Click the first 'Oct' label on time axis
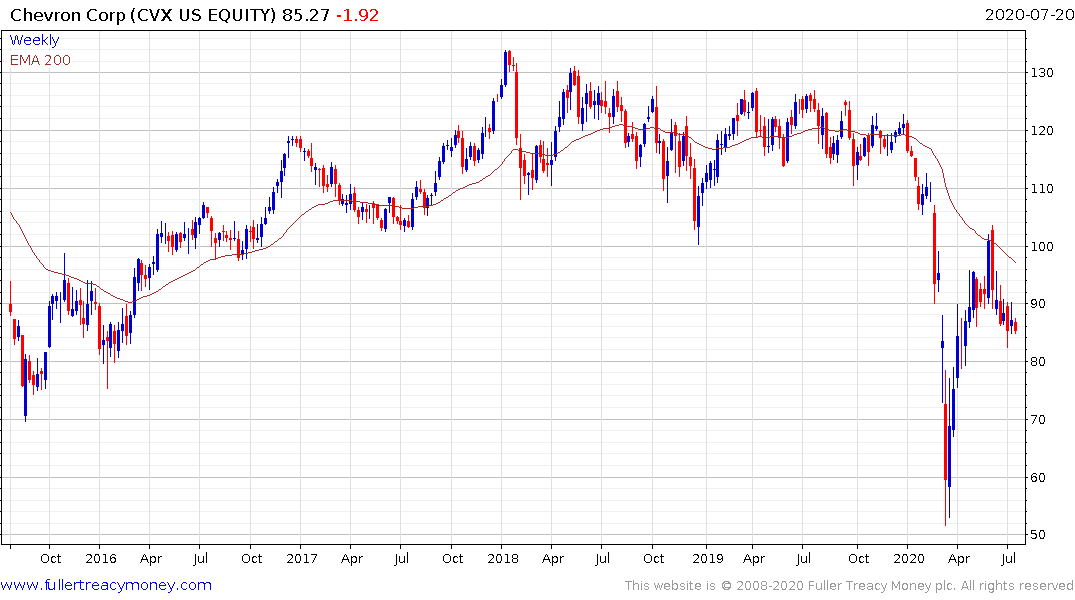The width and height of the screenshot is (1075, 600). pyautogui.click(x=51, y=558)
